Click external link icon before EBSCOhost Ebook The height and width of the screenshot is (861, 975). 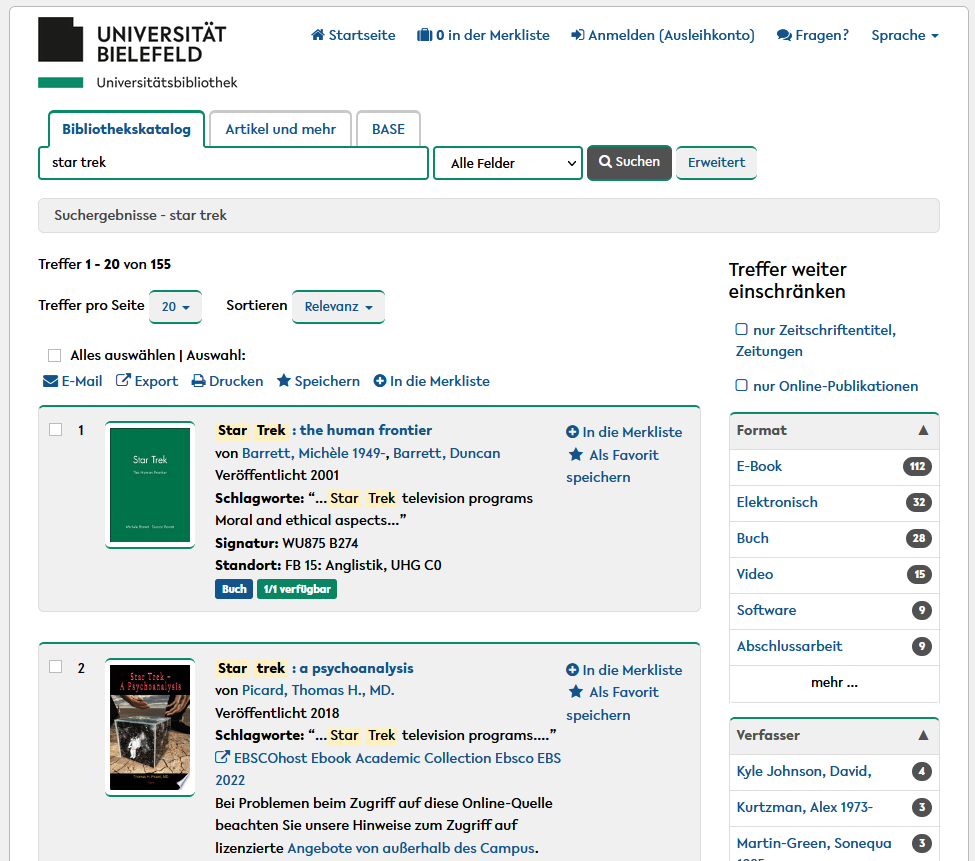click(x=222, y=757)
